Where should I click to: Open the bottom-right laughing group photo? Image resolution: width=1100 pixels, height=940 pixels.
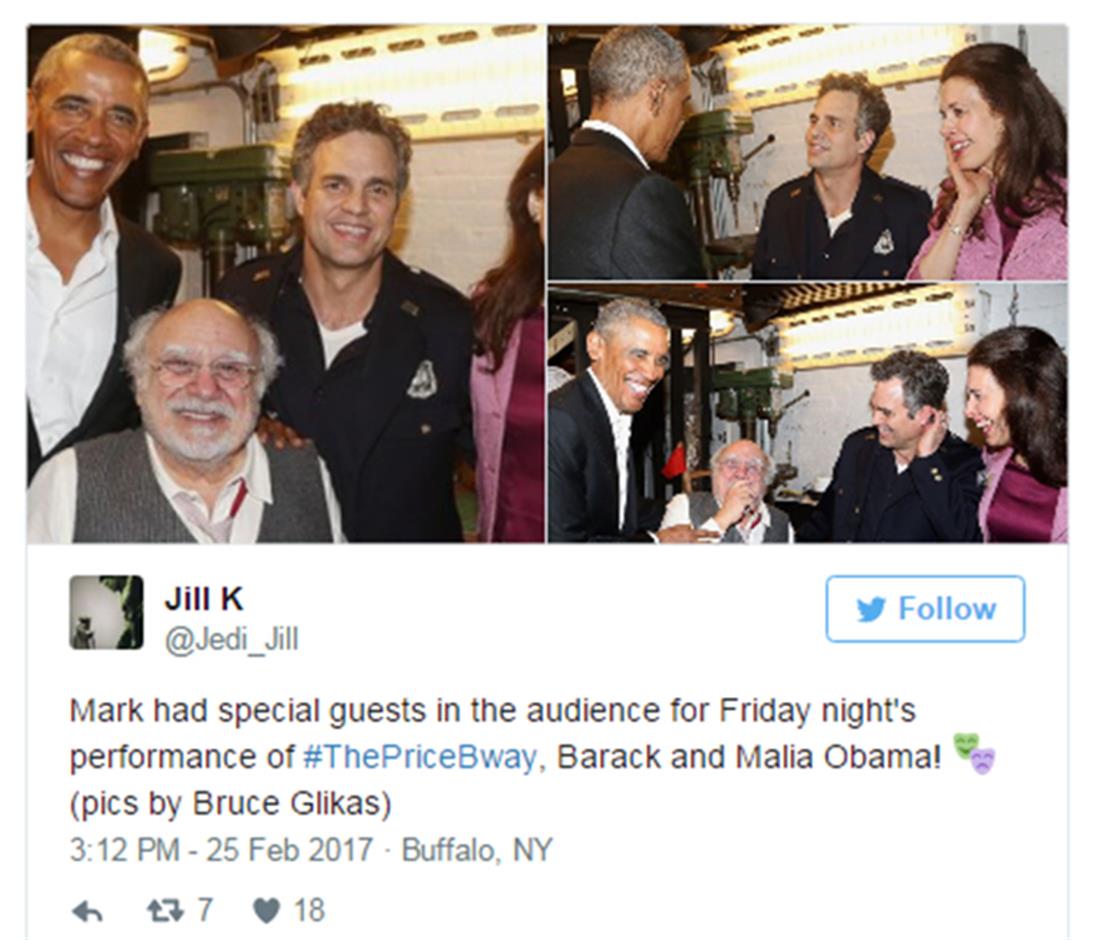(x=808, y=413)
